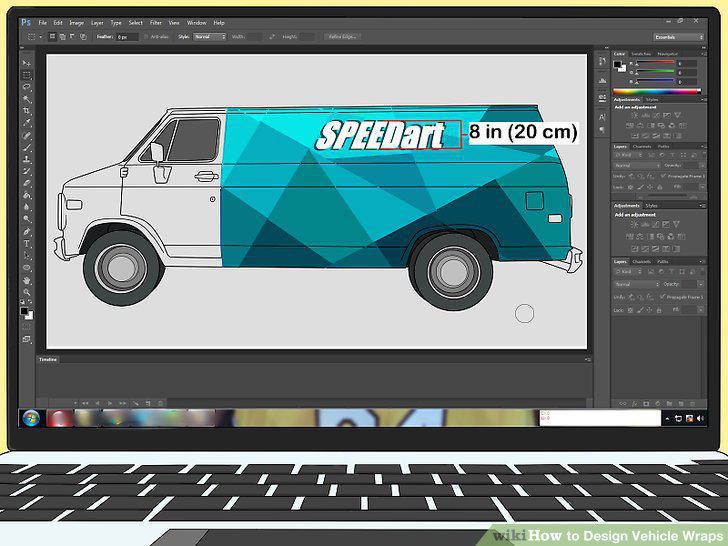Toggle lock all in upper Layers panel
728x546 pixels.
[660, 187]
